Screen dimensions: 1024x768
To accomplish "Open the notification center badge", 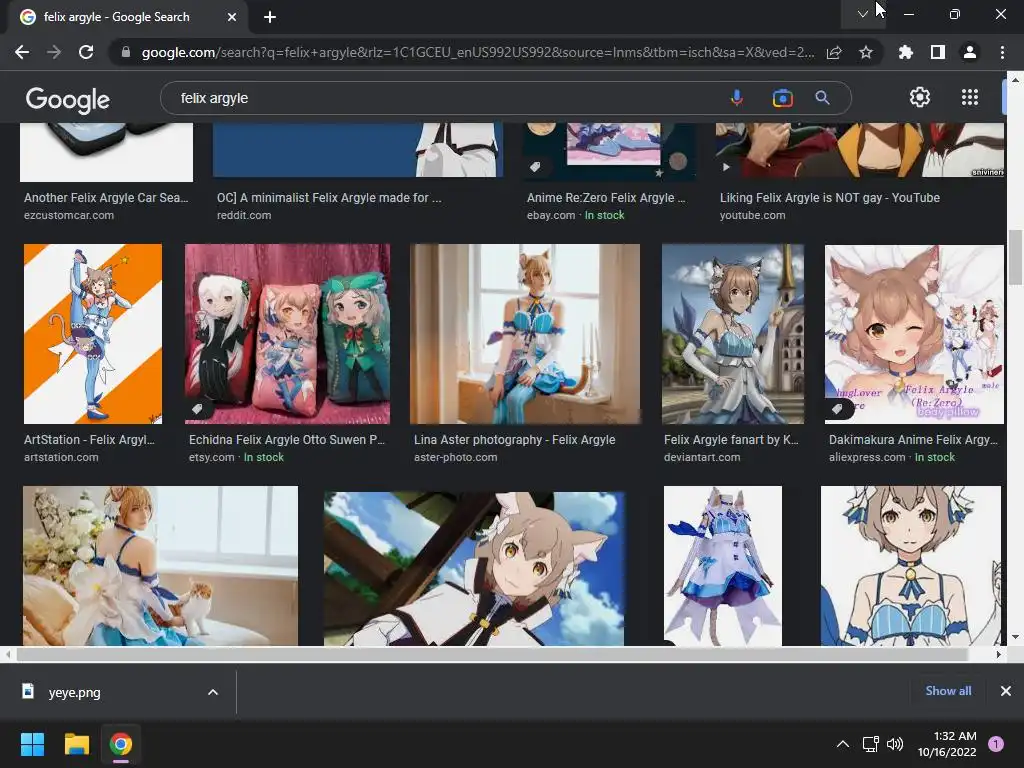I will (995, 744).
